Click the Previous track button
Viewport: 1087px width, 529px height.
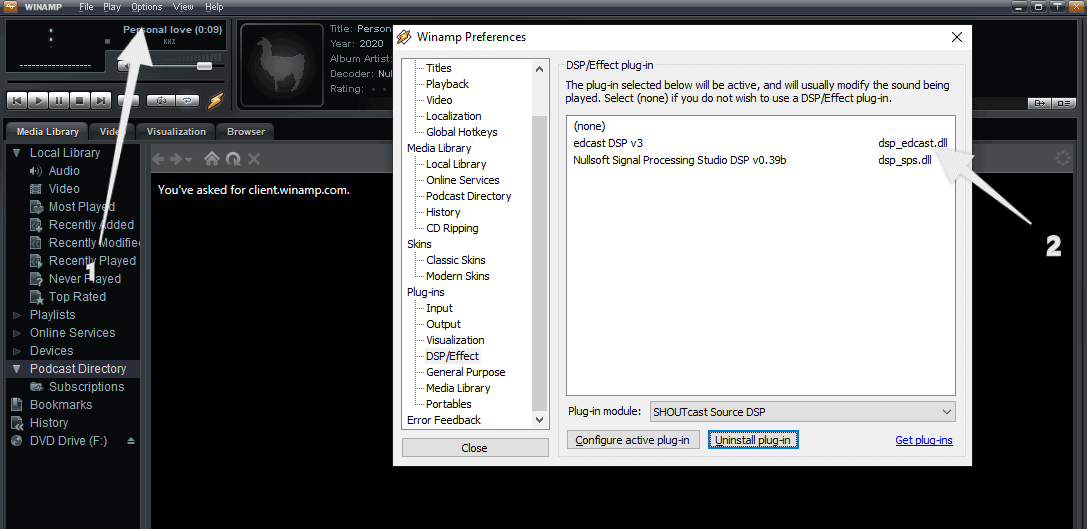pos(17,101)
